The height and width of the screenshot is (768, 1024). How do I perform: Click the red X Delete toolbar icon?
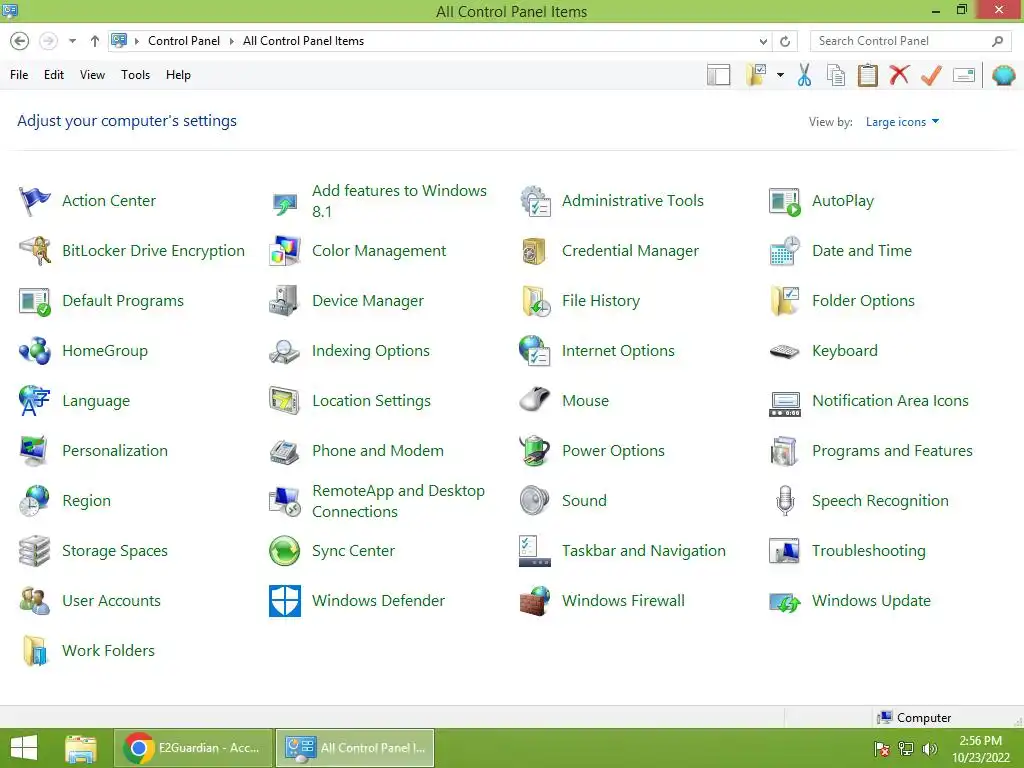[899, 75]
